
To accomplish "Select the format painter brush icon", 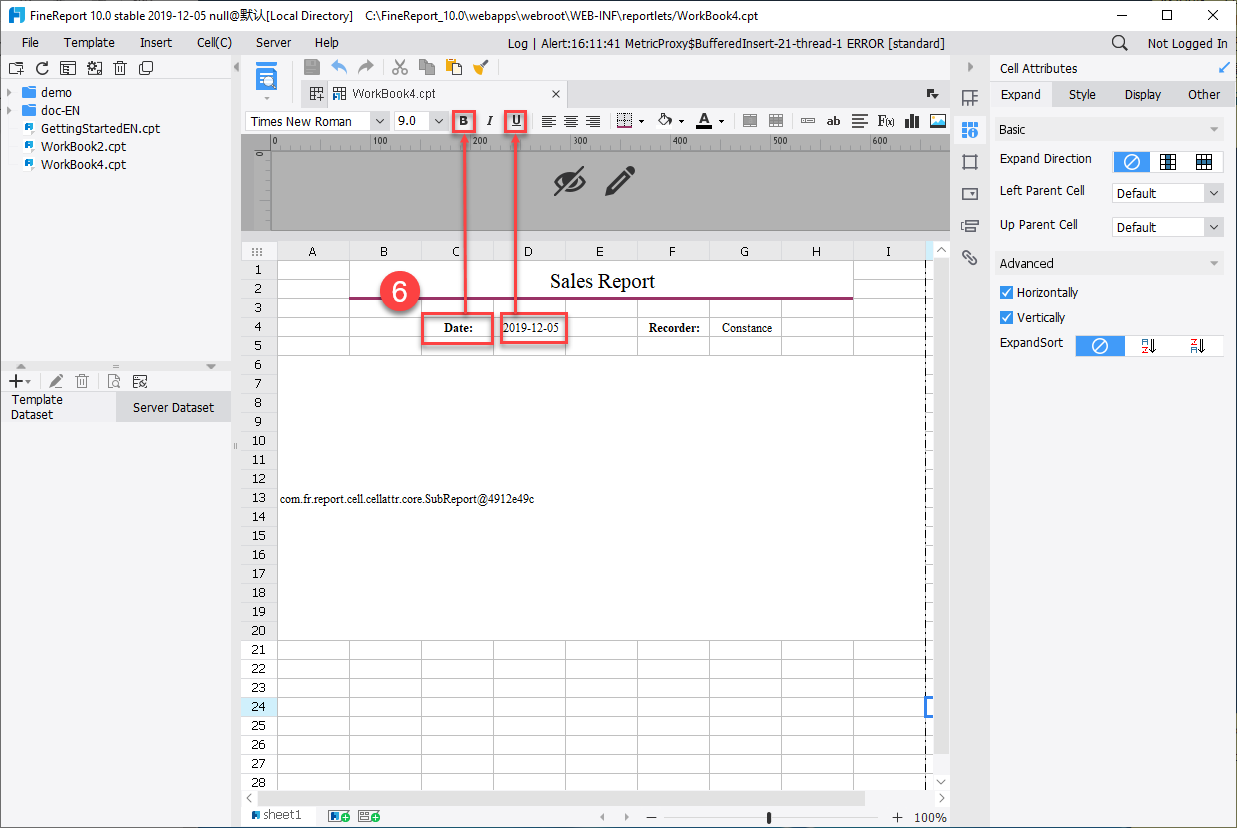I will click(481, 67).
